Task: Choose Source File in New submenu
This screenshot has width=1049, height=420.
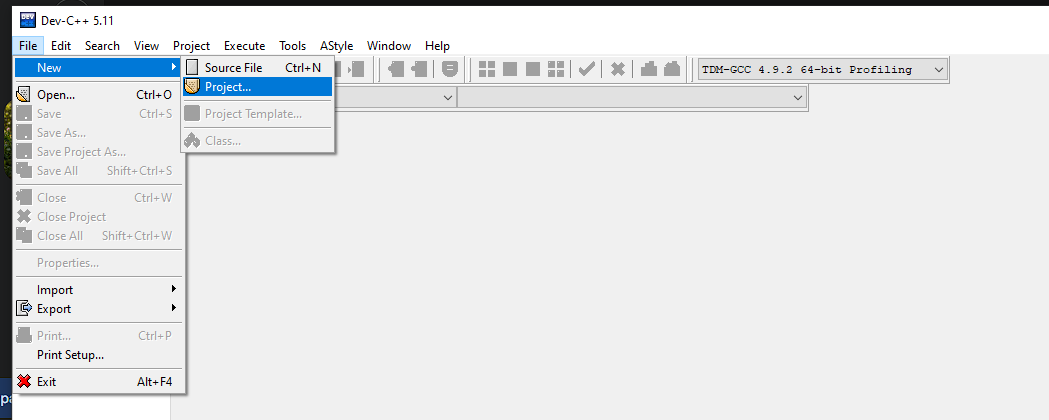Action: point(258,68)
